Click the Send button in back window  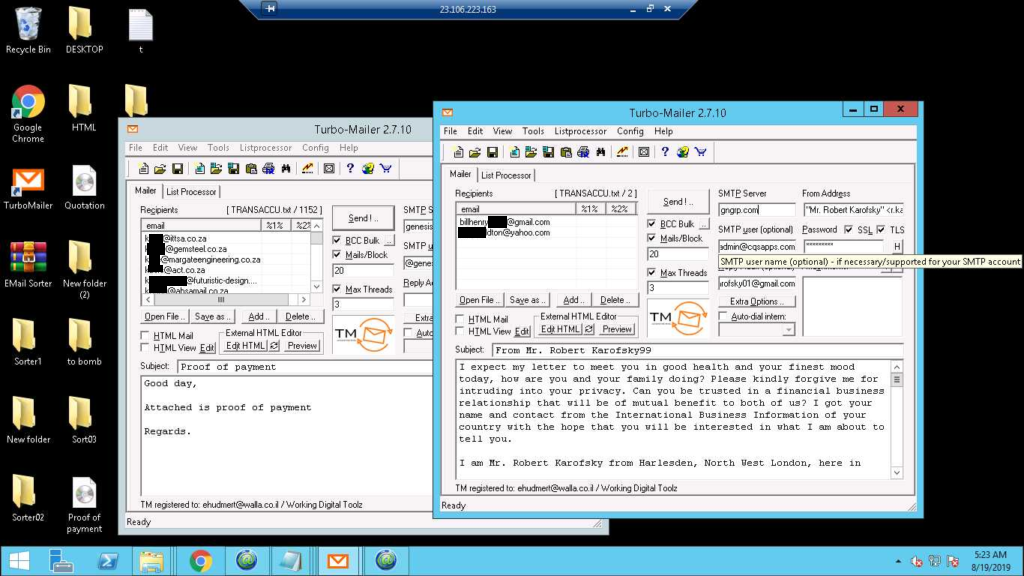tap(363, 218)
